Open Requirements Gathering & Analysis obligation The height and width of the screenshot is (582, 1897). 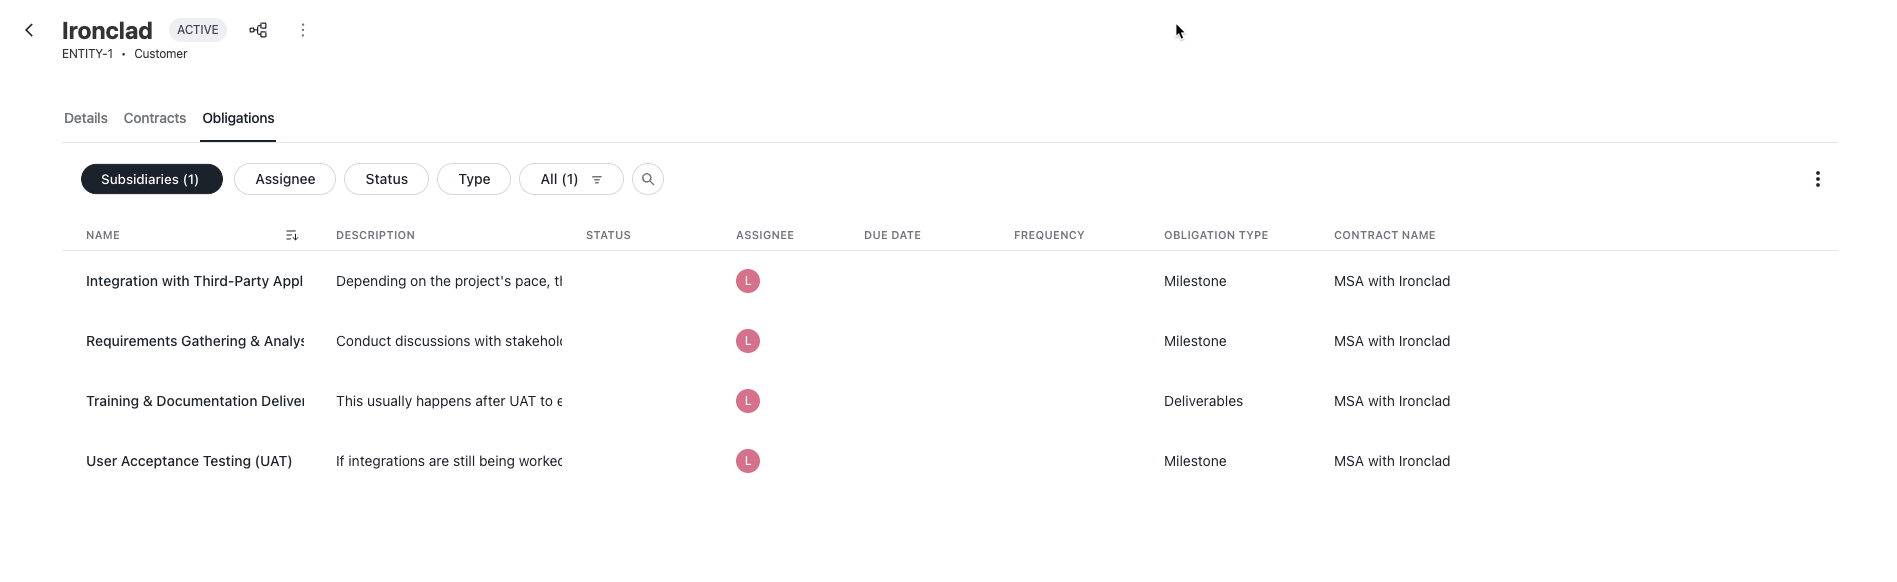coord(195,341)
